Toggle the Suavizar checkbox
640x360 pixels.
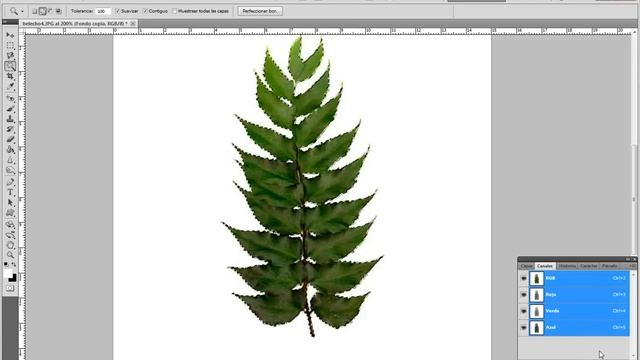118,11
